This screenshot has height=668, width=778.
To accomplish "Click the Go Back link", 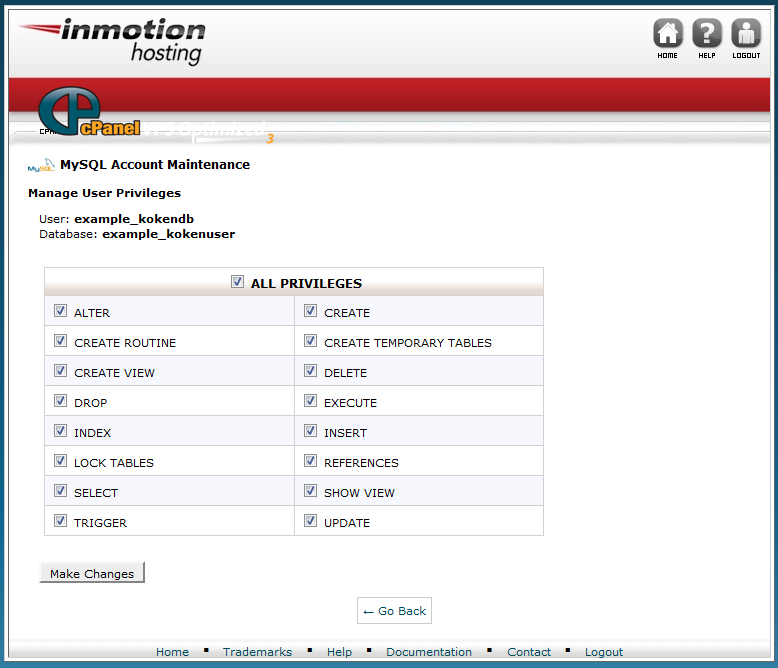I will click(x=394, y=610).
